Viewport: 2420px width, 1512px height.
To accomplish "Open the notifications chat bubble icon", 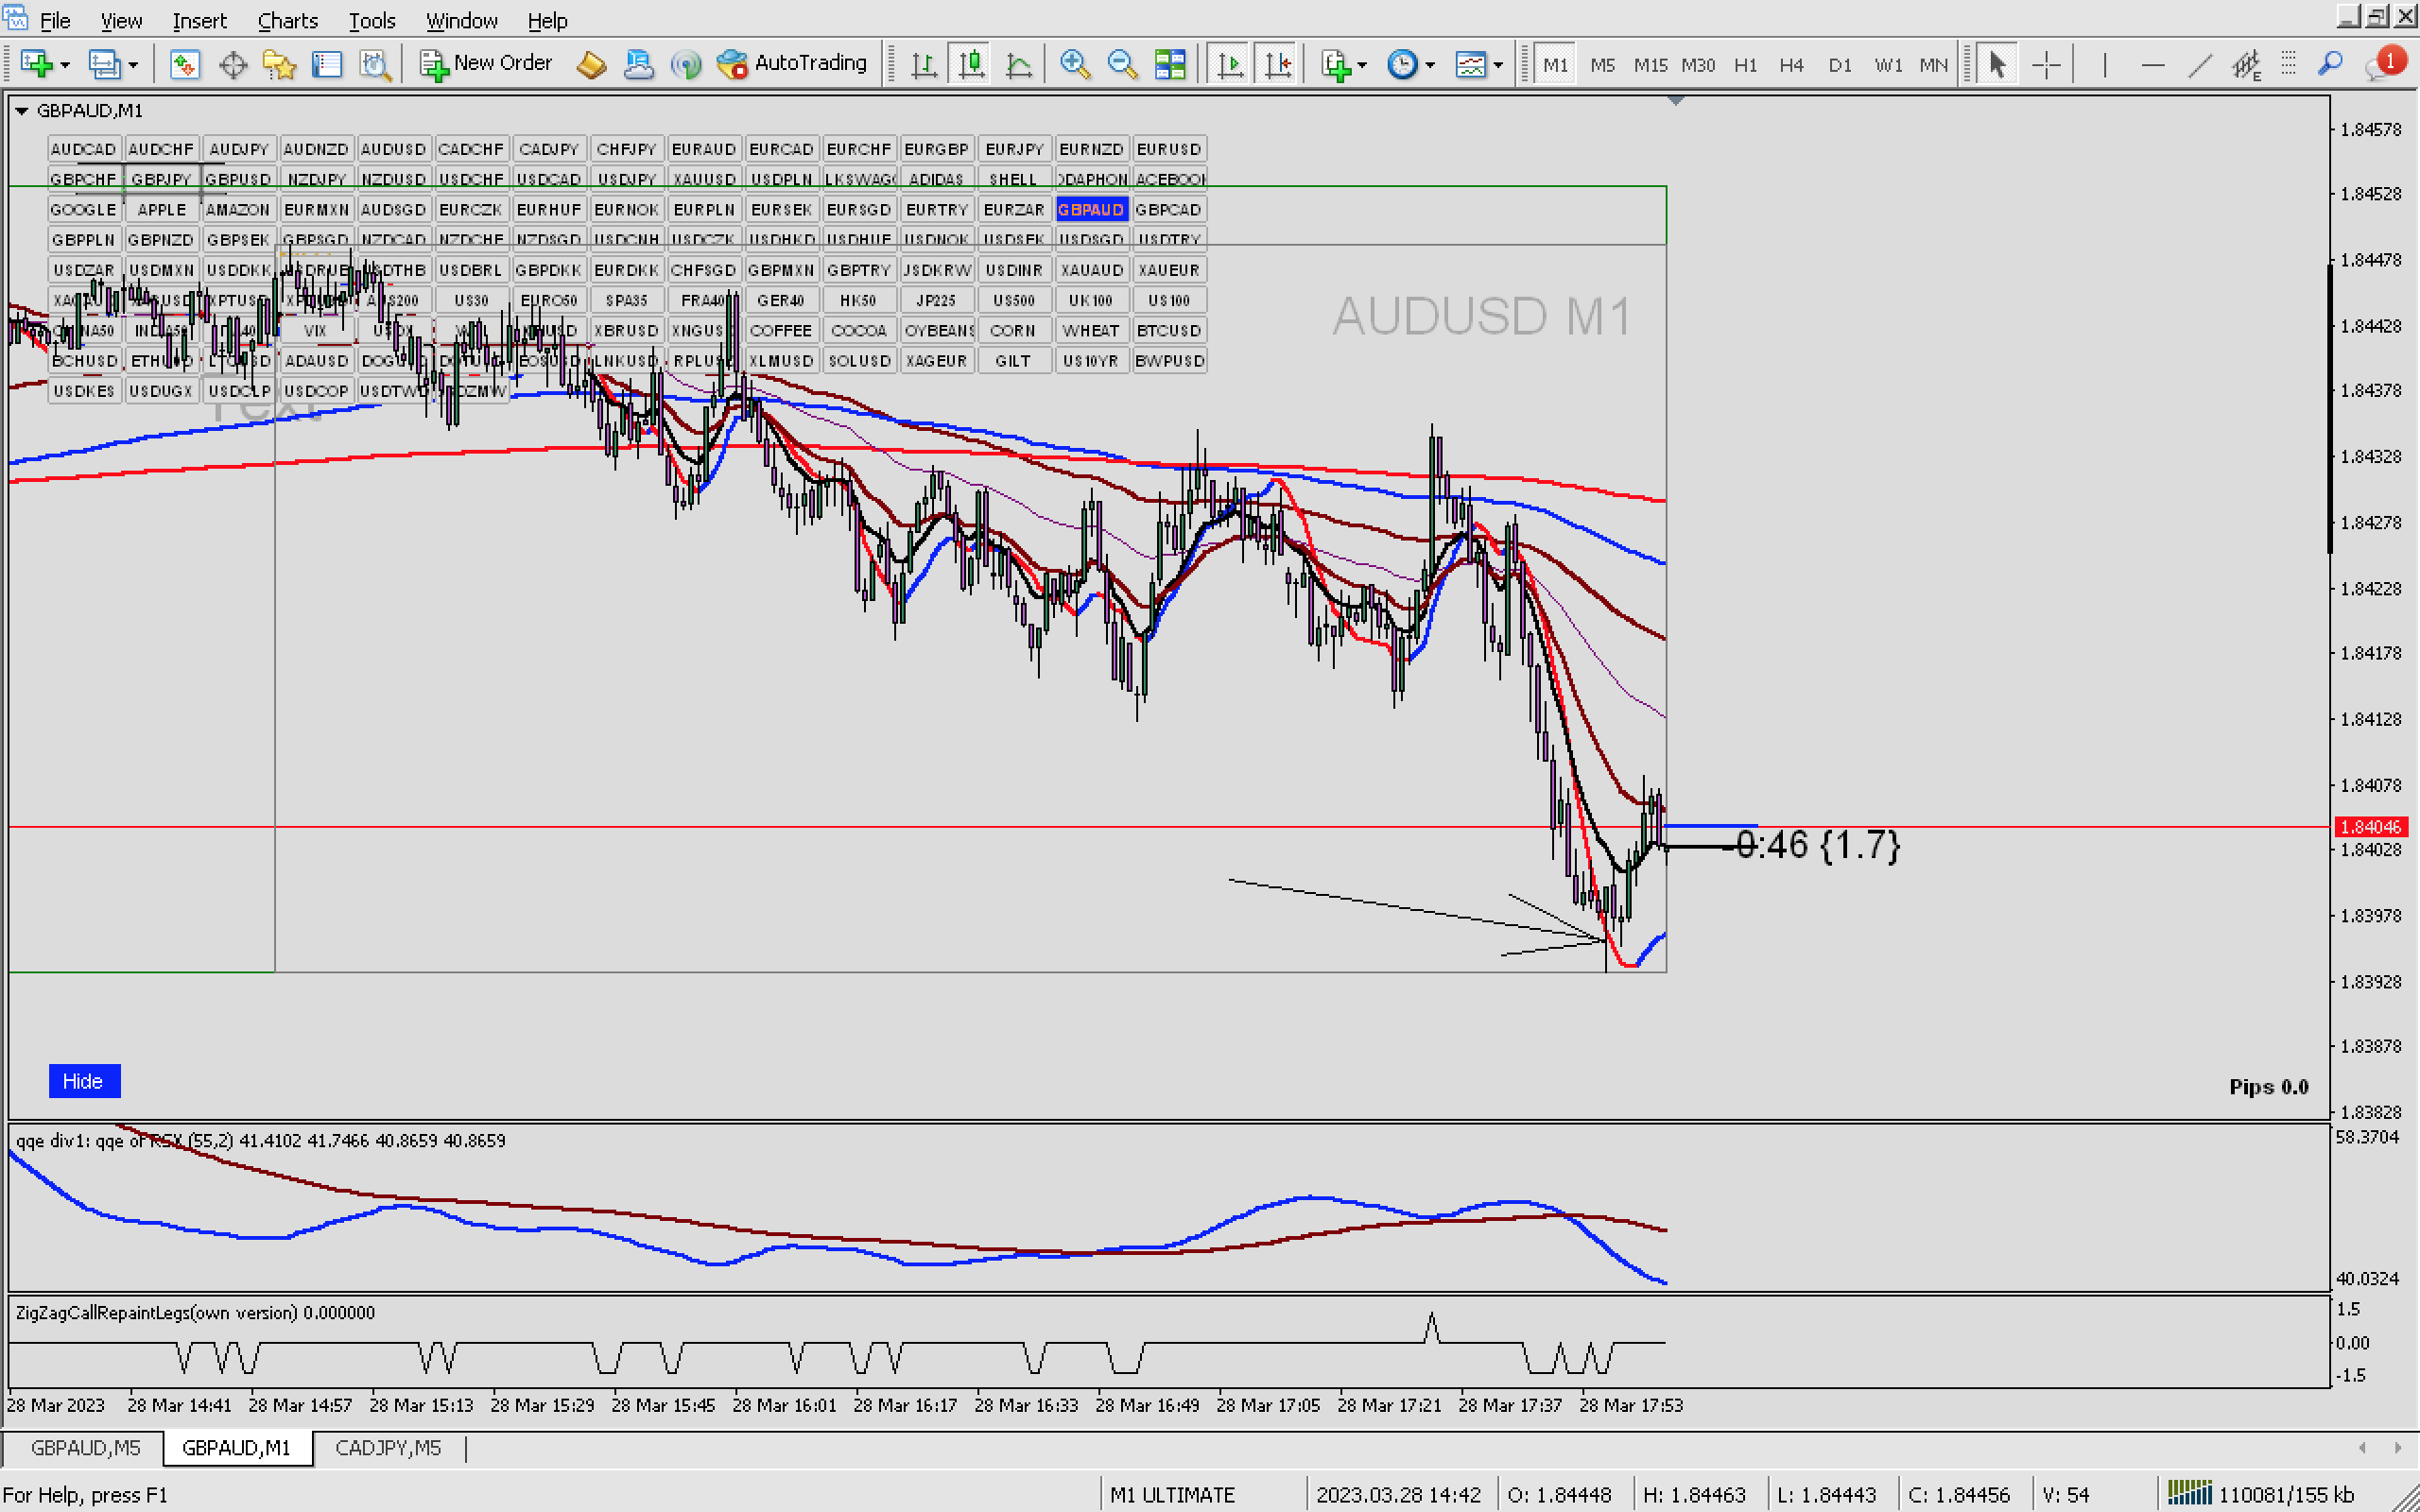I will (x=2380, y=65).
